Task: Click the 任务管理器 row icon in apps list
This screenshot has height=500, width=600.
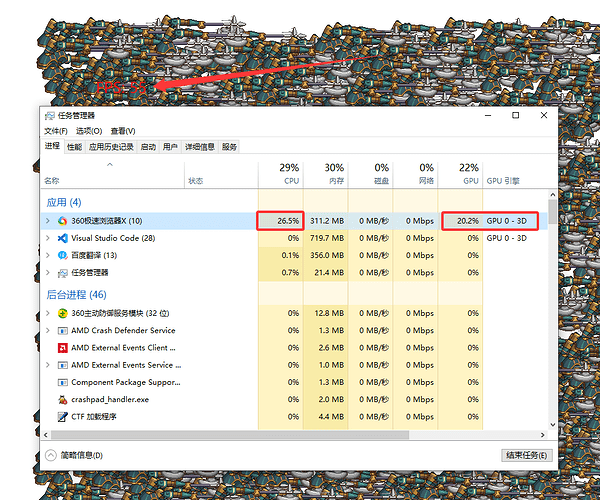Action: tap(62, 273)
